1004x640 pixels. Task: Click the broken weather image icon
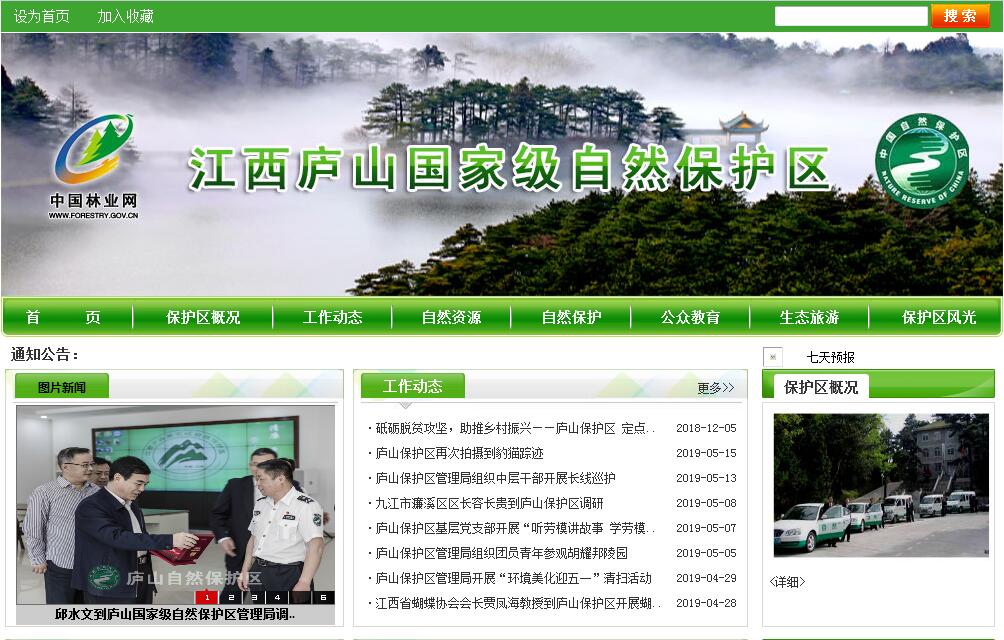coord(772,357)
